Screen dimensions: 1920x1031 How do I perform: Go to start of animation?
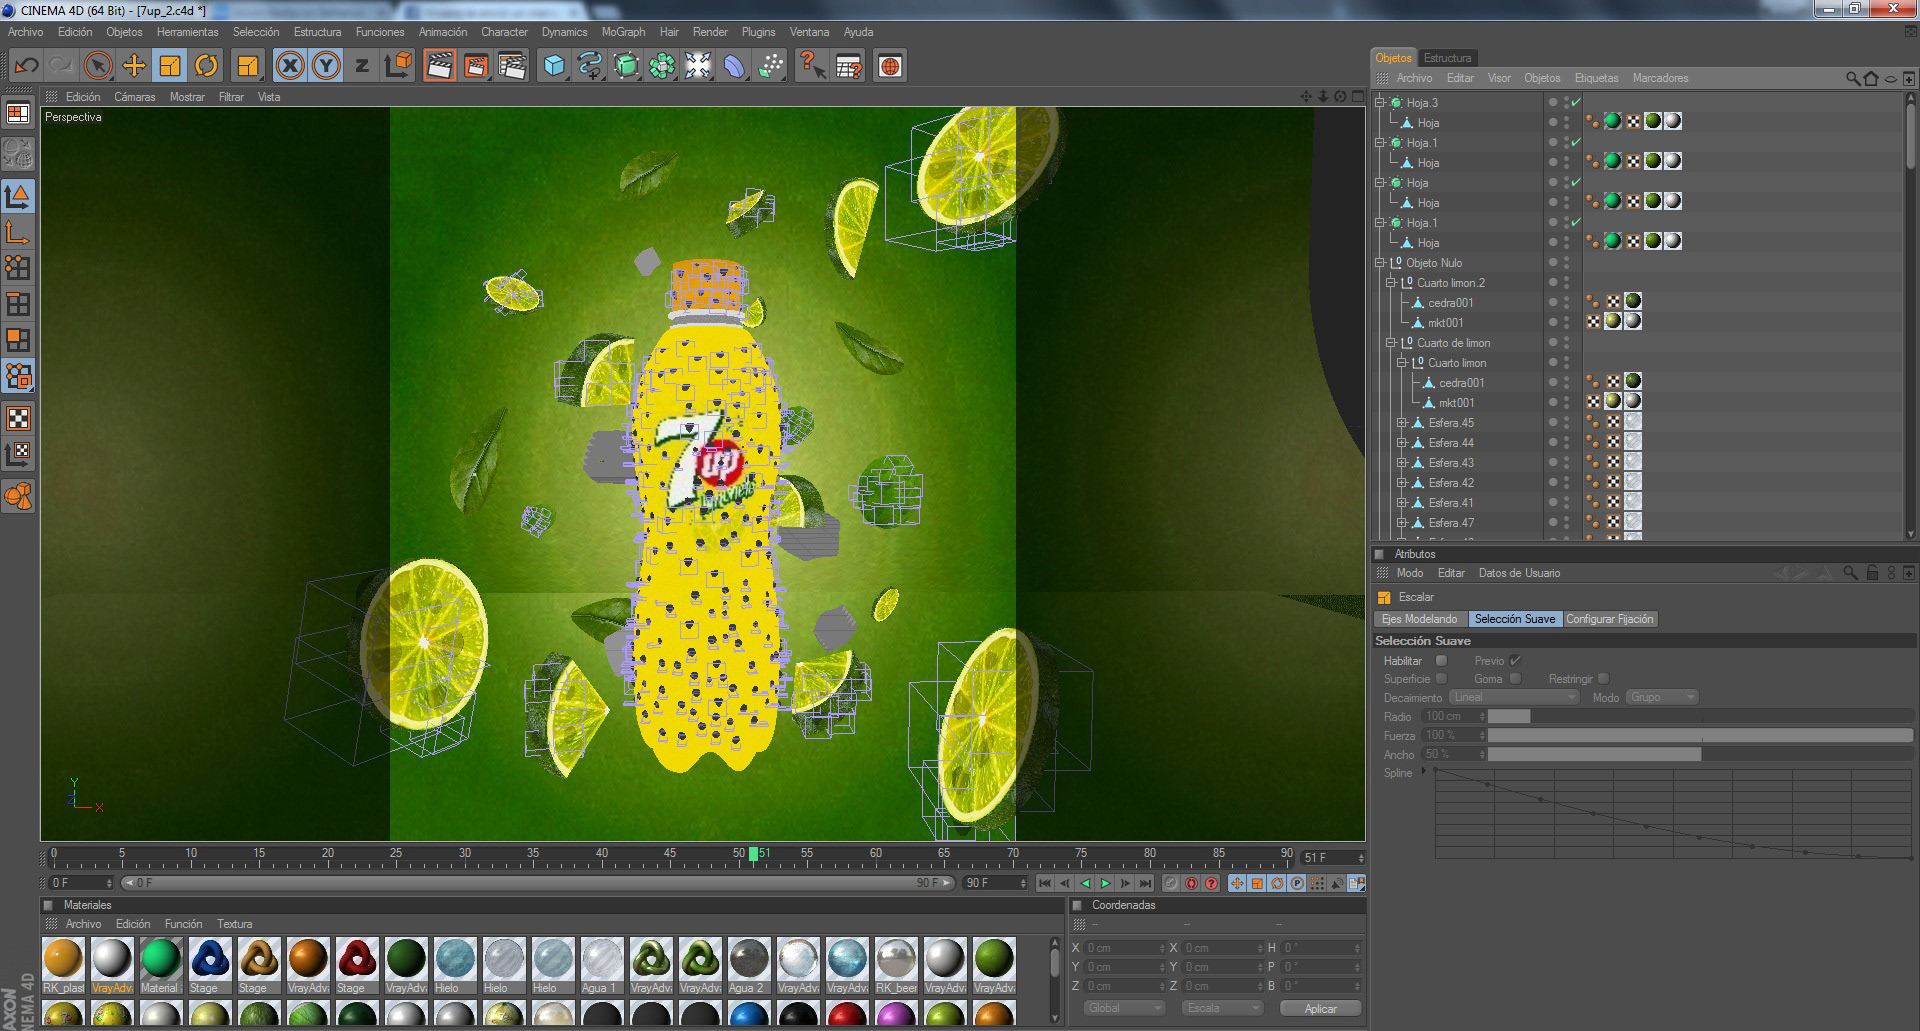(1044, 883)
